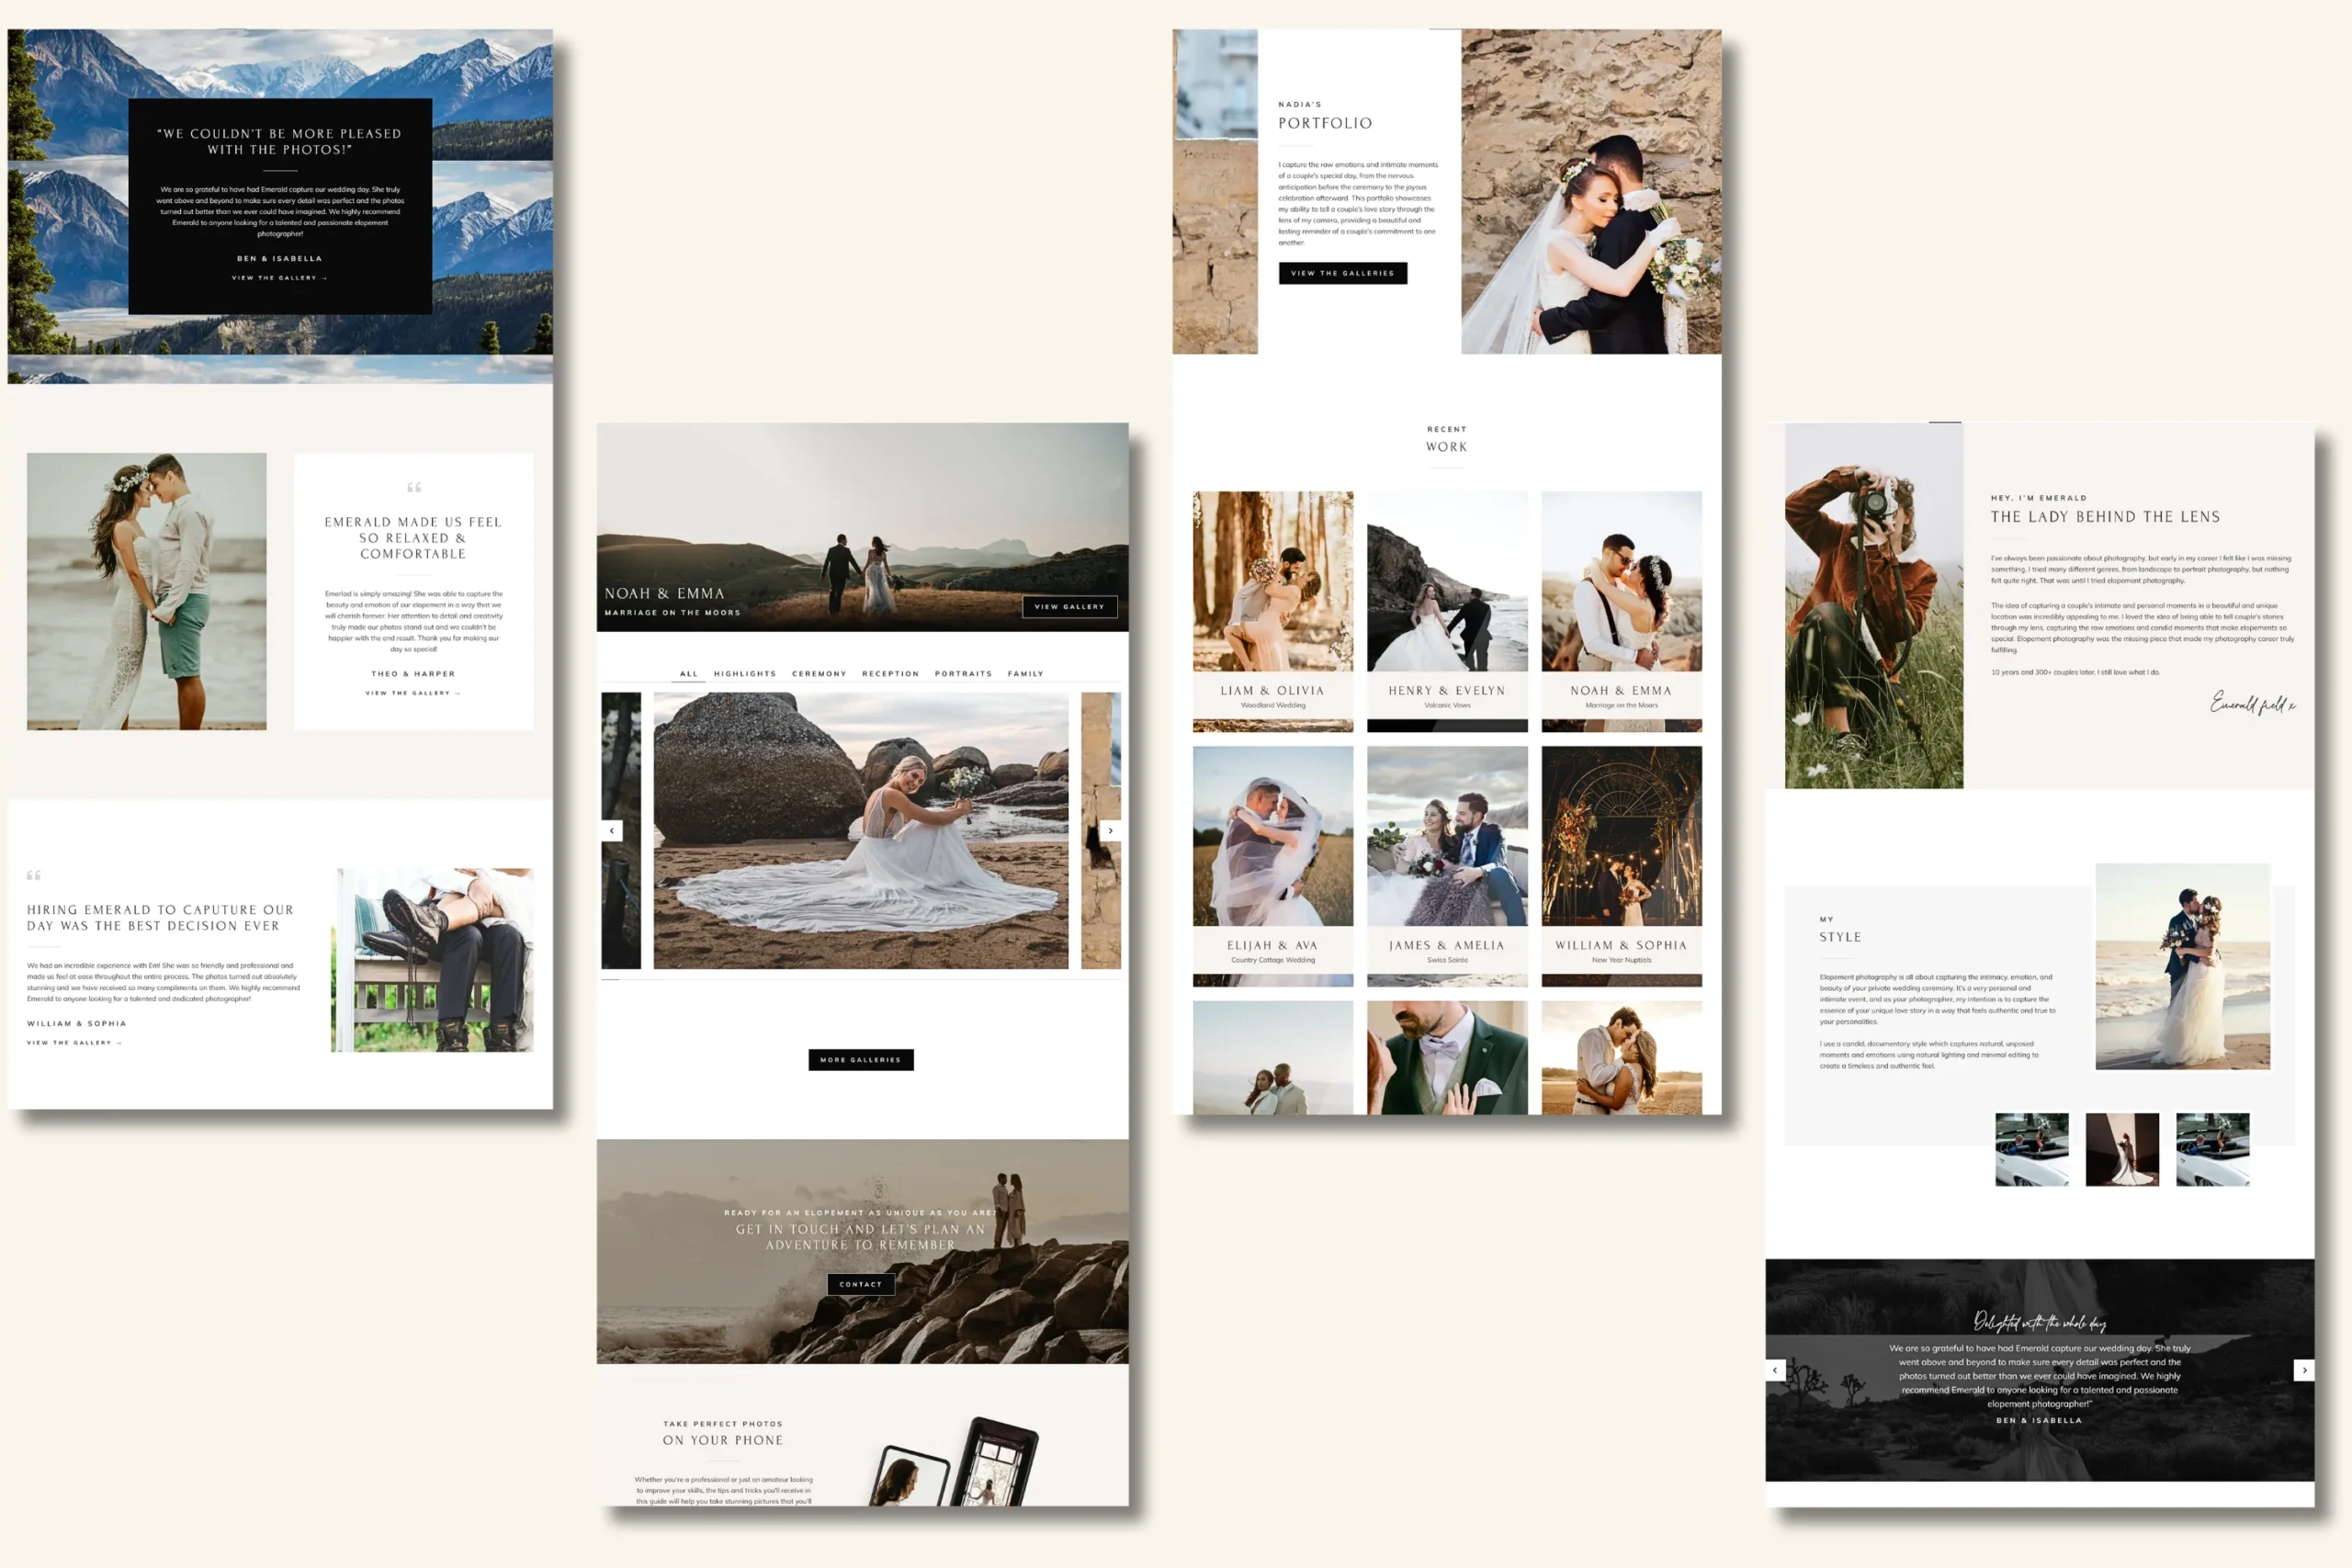Click the left arrow on the gallery slider
The height and width of the screenshot is (1568, 2352).
tap(612, 830)
